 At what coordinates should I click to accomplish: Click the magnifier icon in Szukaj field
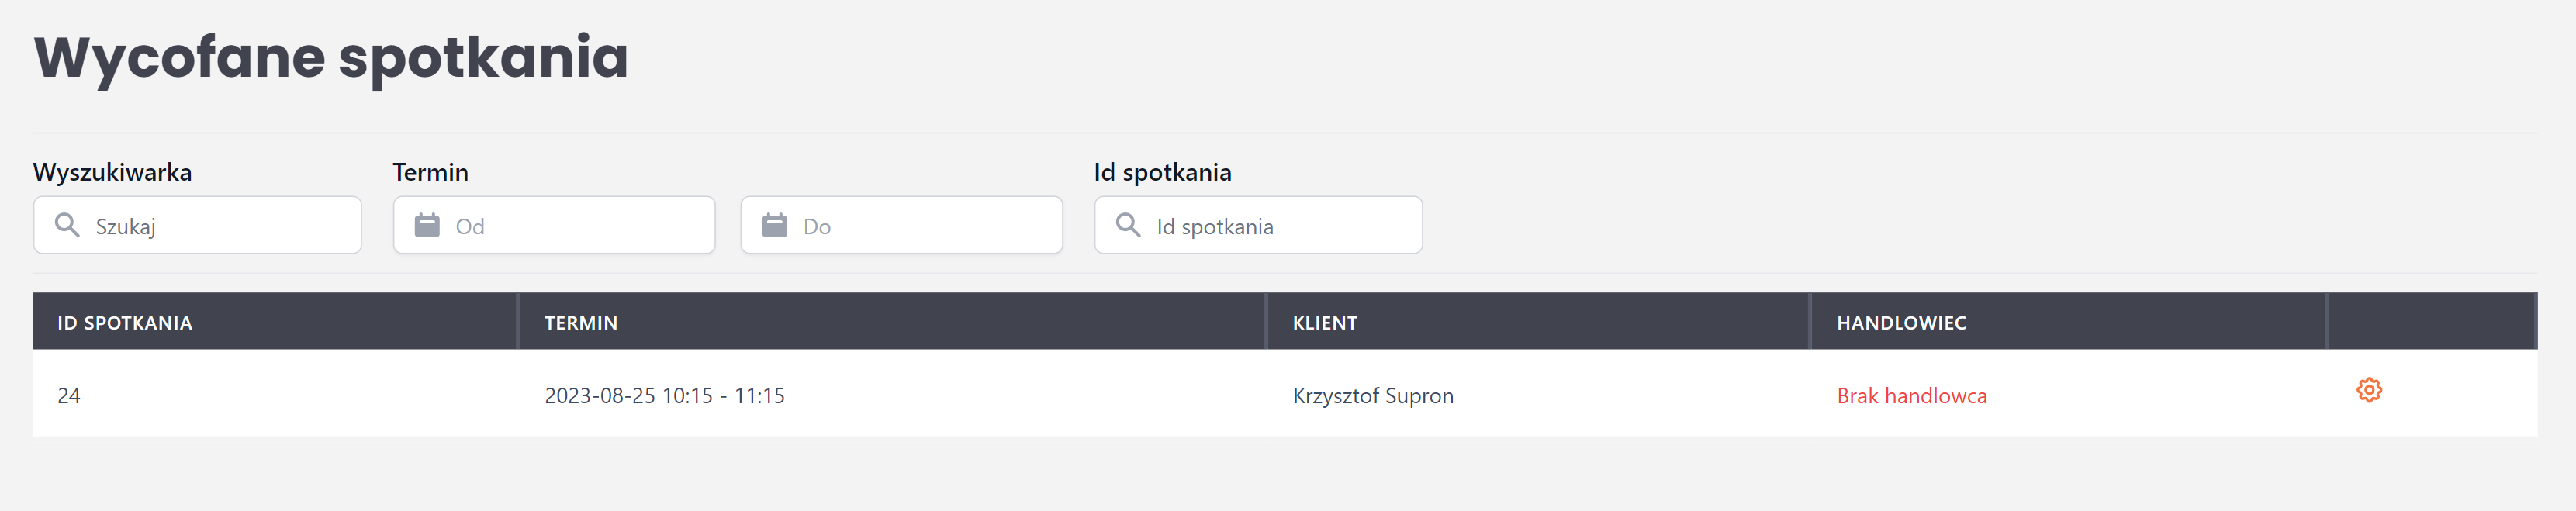[x=67, y=225]
